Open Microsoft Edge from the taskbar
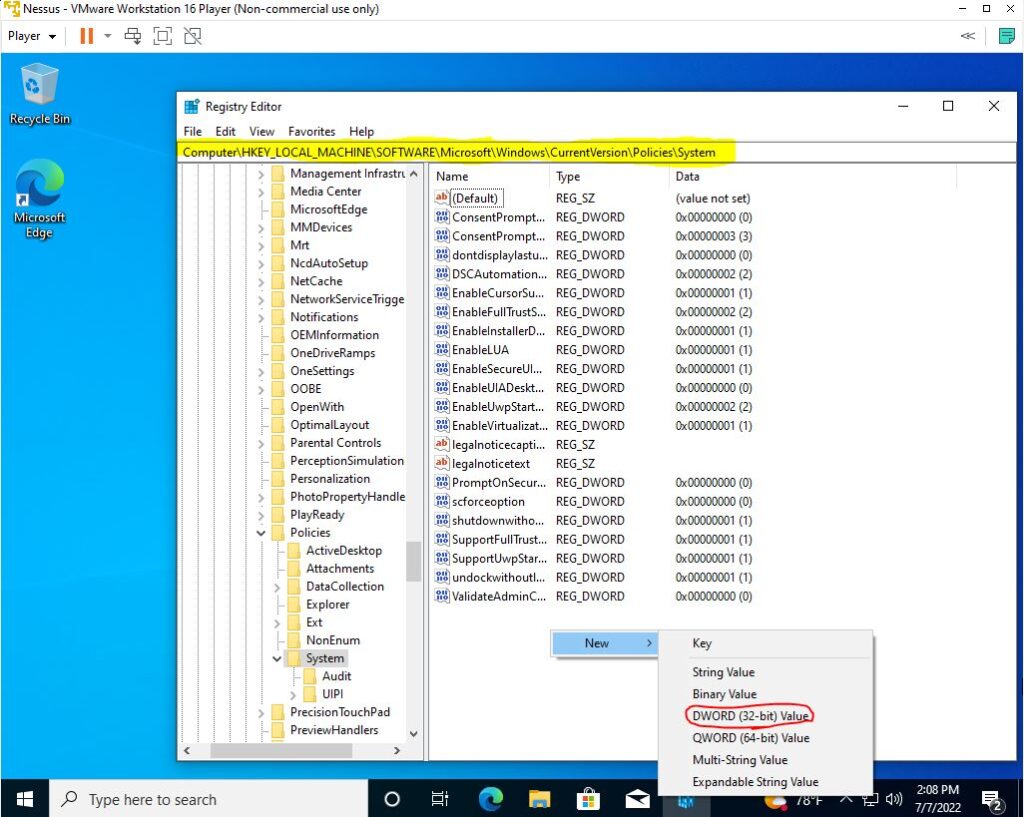The height and width of the screenshot is (817, 1024). (x=490, y=799)
